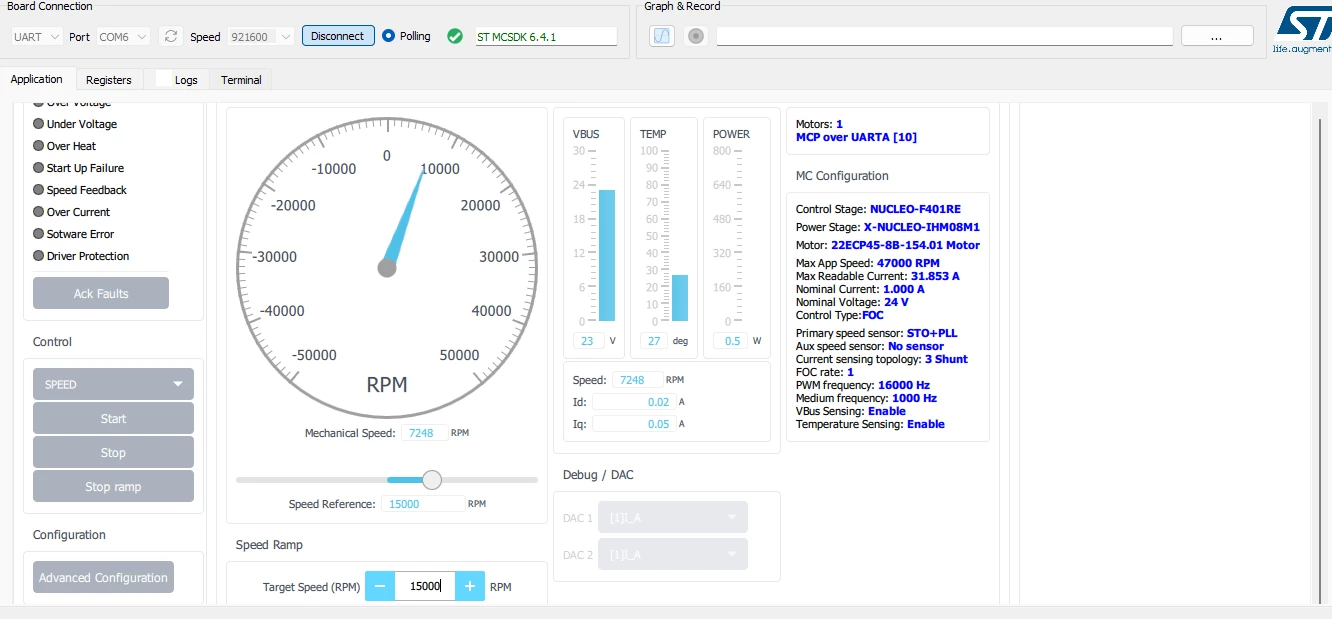Increase target speed with plus button

(470, 586)
